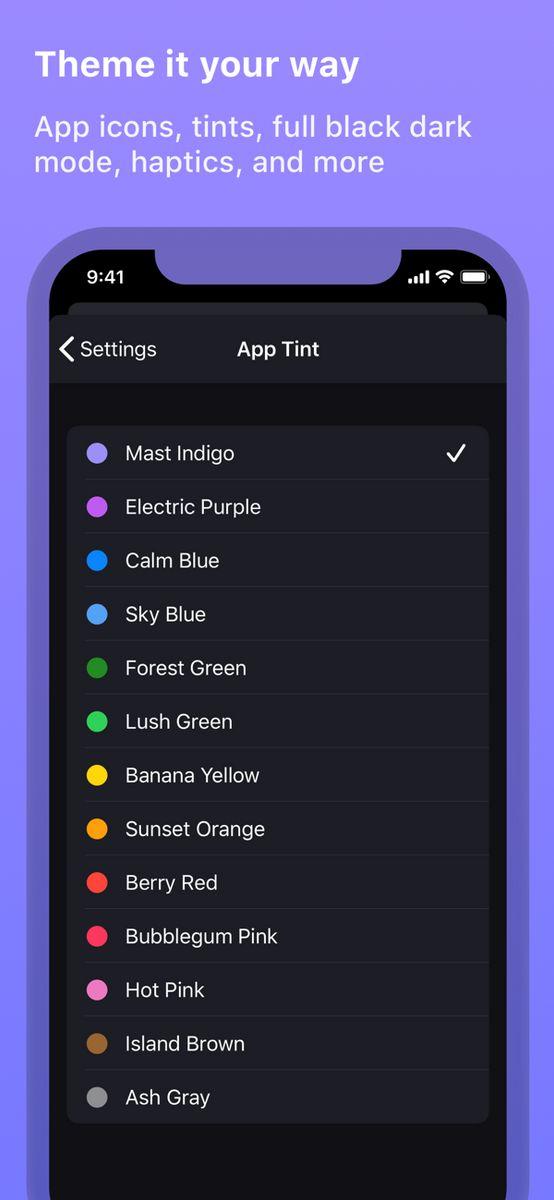
Task: Tap the Wi-Fi icon in the status bar
Action: (x=444, y=277)
